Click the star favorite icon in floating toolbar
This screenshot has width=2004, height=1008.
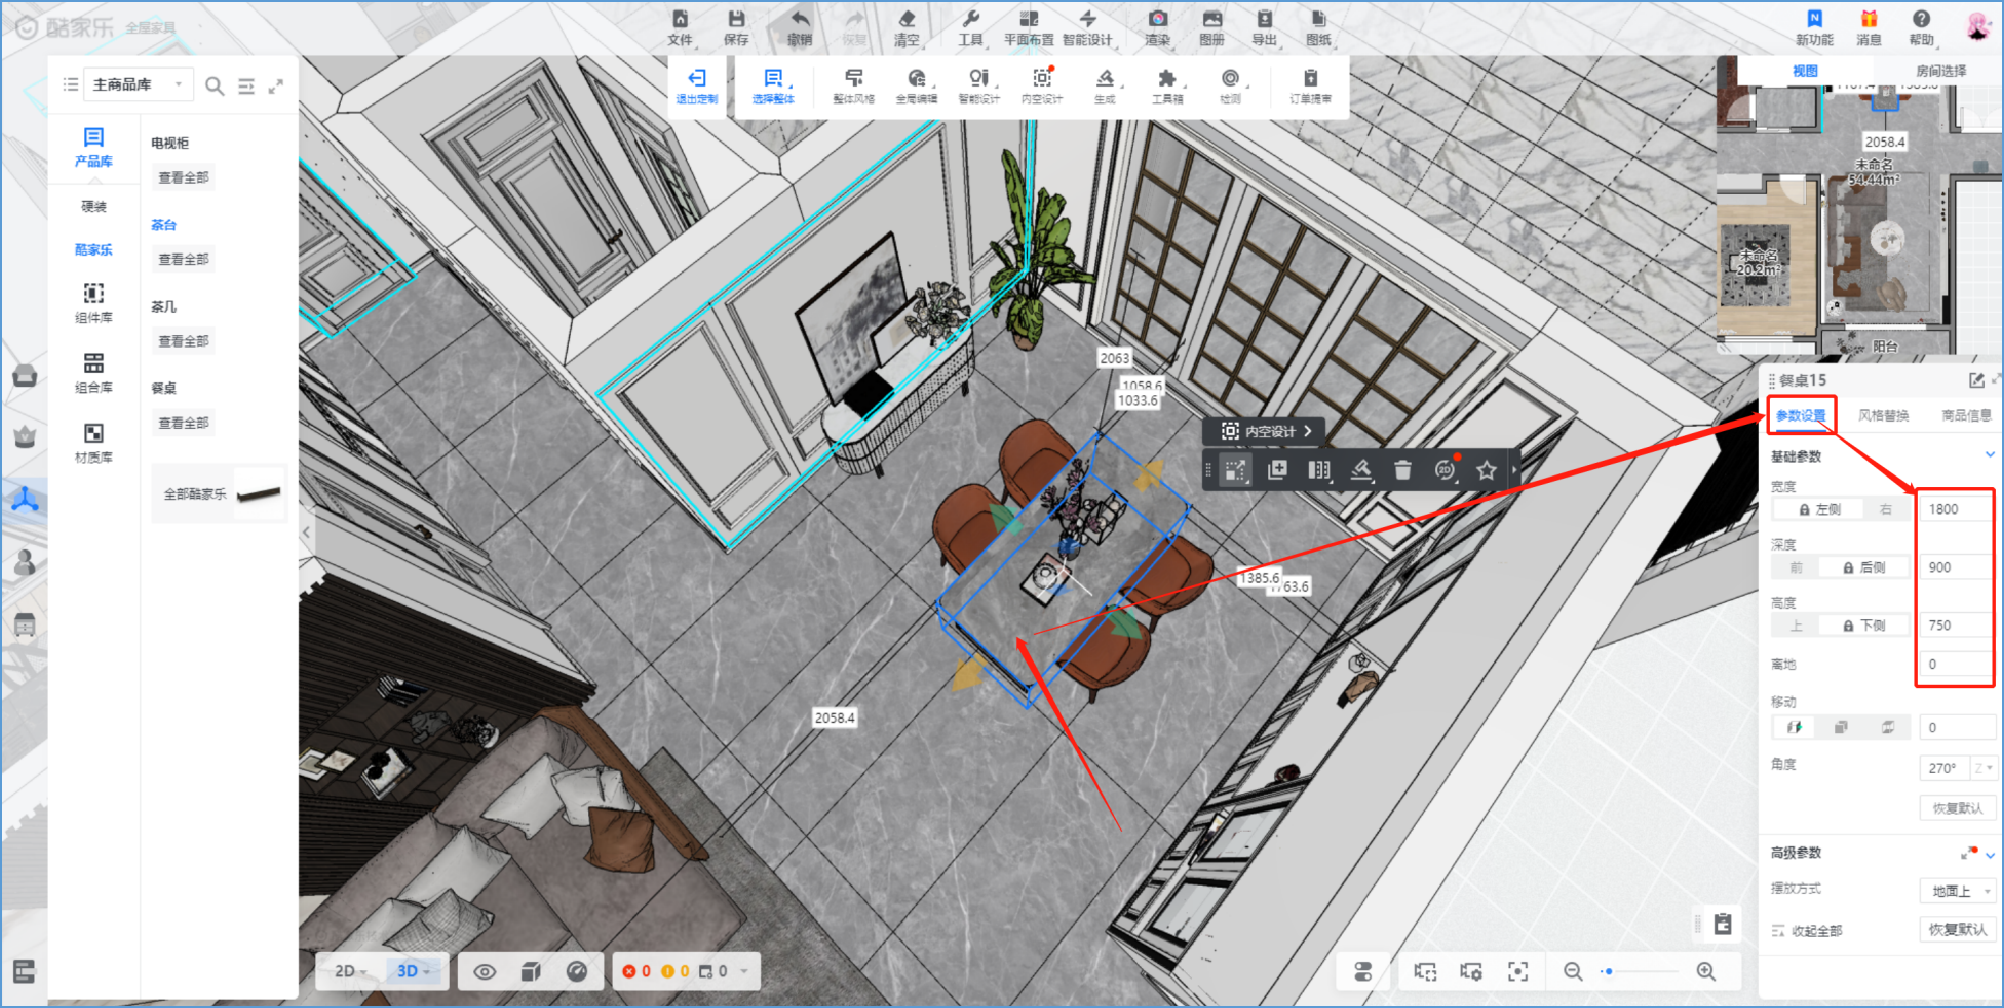[1487, 470]
